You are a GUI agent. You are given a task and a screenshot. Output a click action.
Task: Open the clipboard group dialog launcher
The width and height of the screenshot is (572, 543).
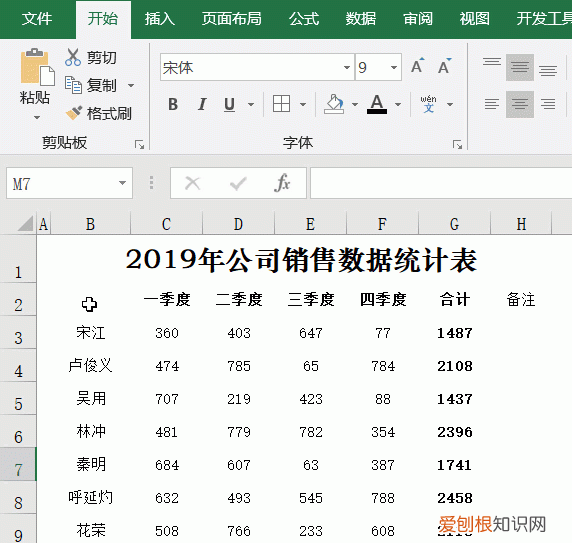coord(139,145)
